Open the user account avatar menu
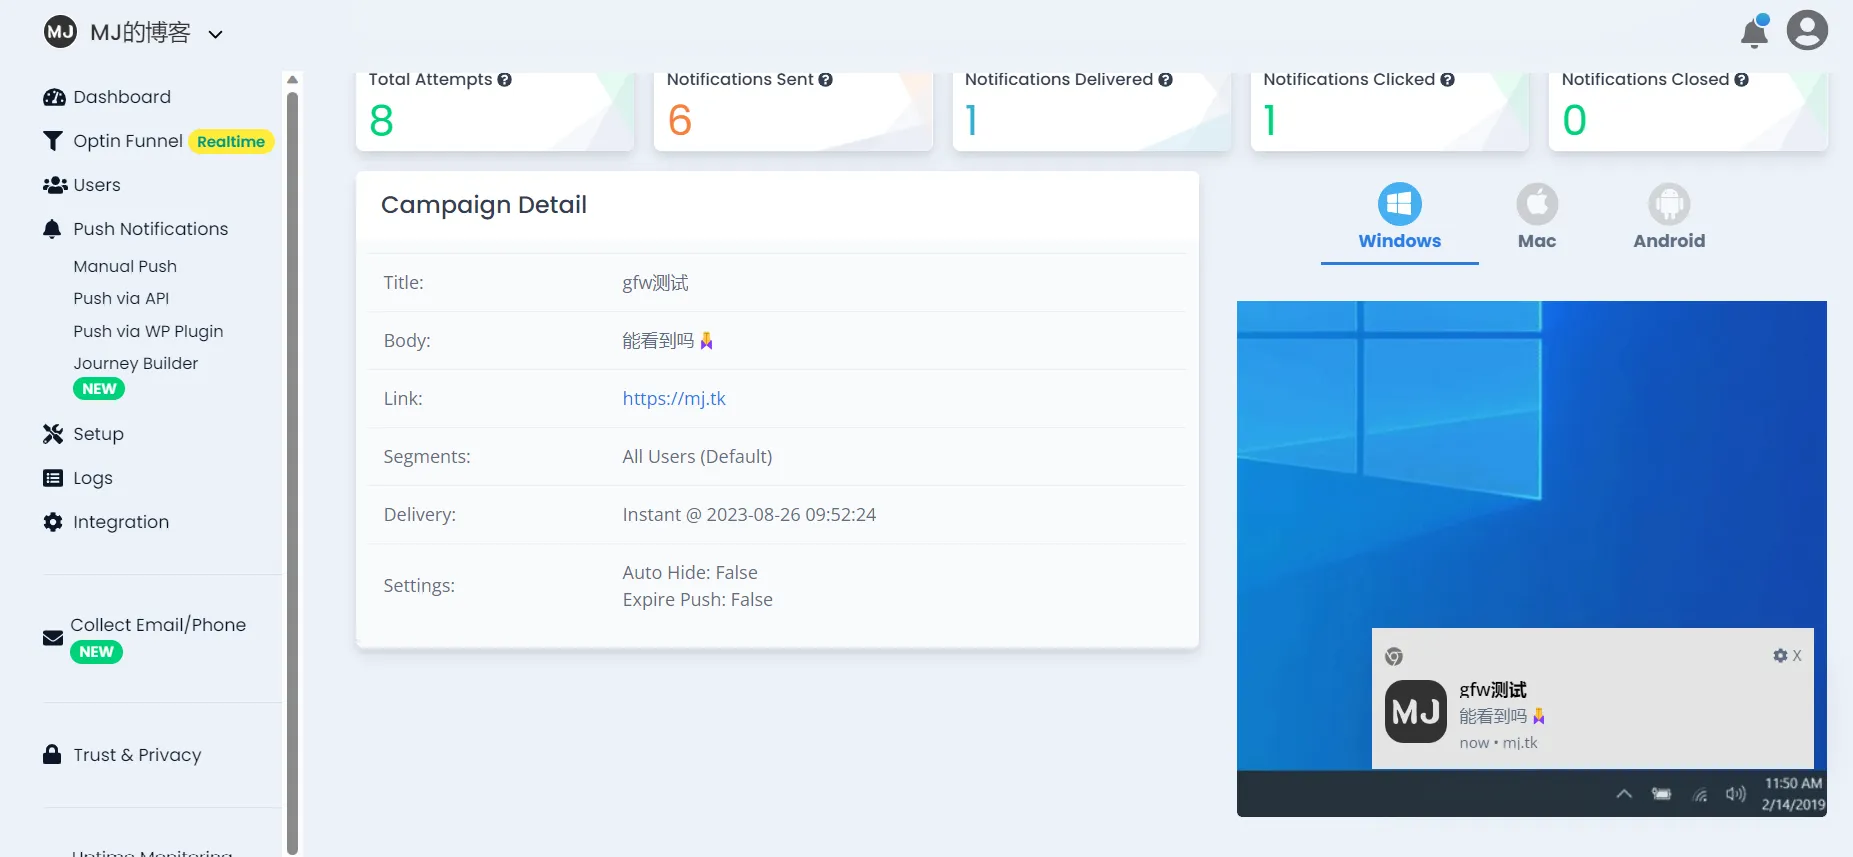The width and height of the screenshot is (1853, 857). [x=1807, y=30]
